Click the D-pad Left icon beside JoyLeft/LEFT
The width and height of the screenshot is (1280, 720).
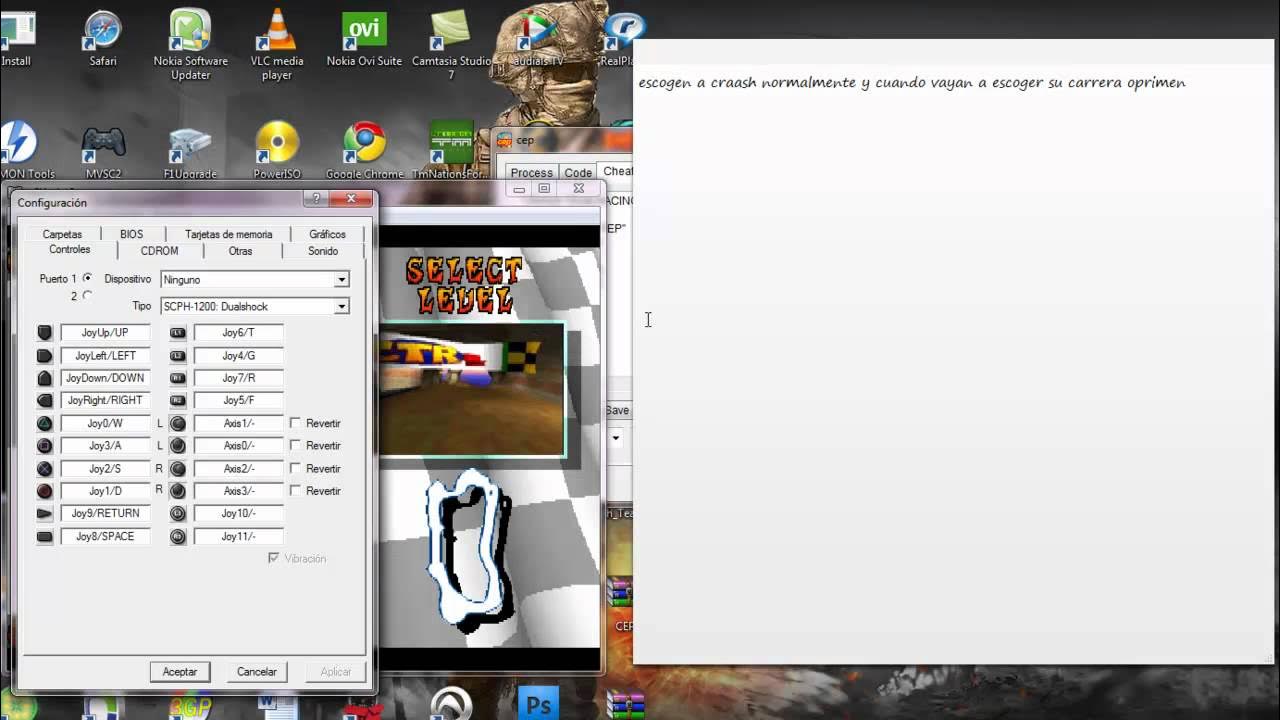[x=44, y=356]
